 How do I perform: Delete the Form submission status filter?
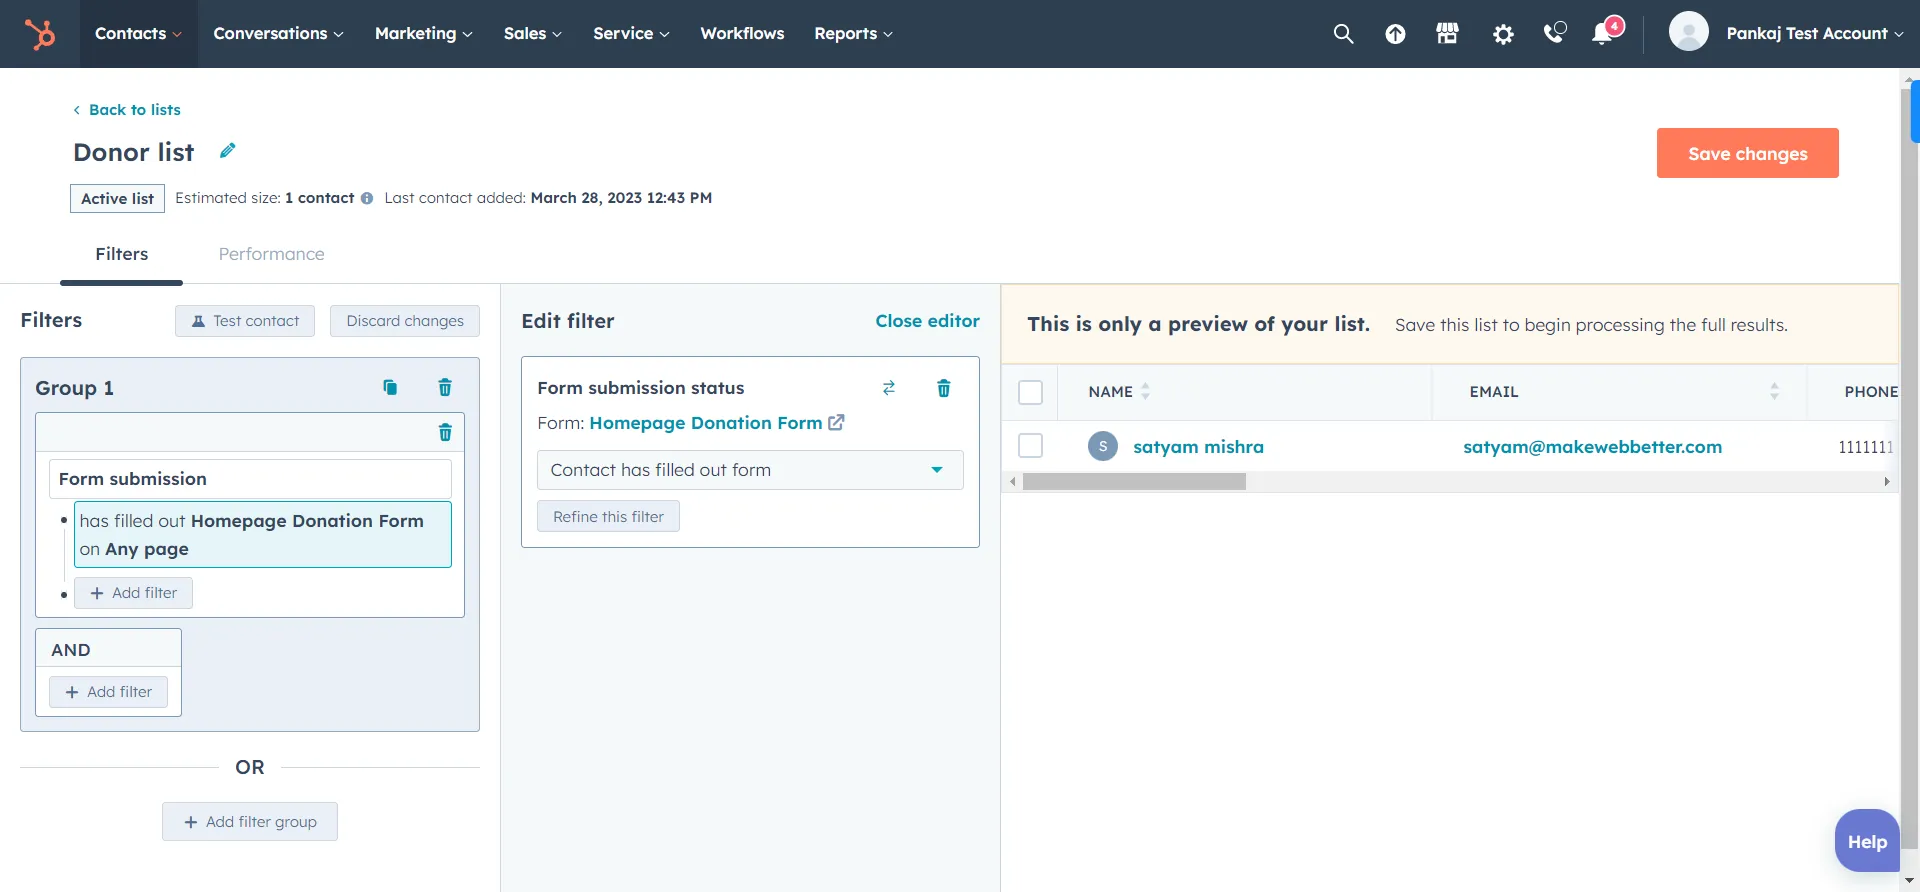[943, 388]
